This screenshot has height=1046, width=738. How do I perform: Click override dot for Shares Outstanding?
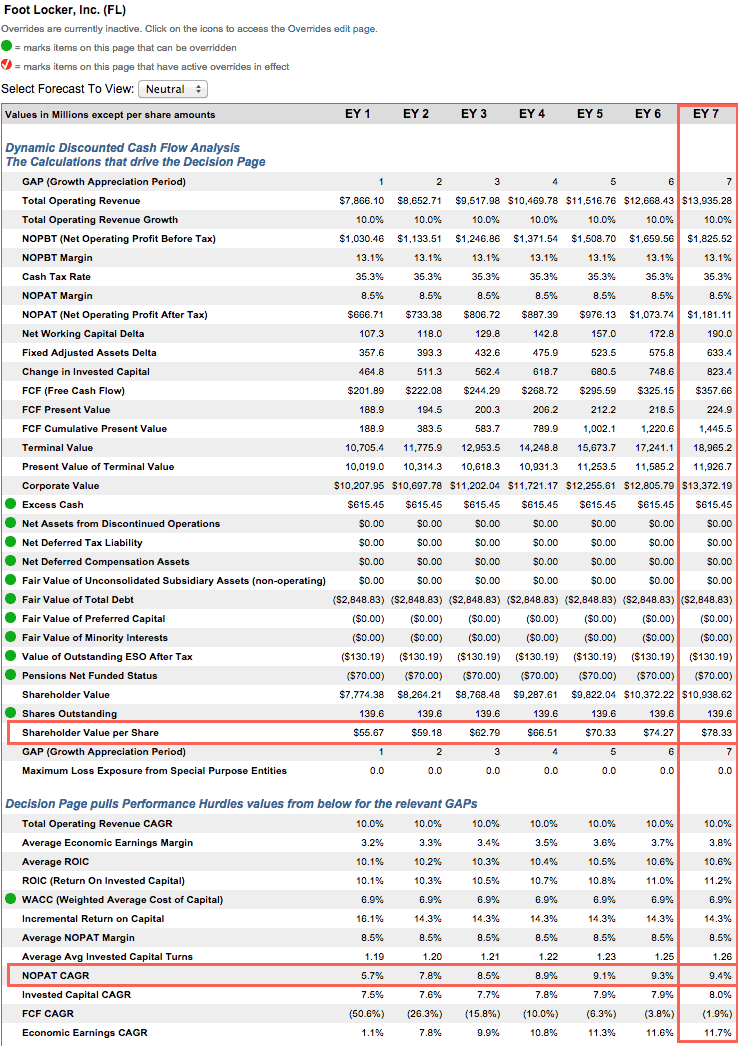tap(10, 713)
